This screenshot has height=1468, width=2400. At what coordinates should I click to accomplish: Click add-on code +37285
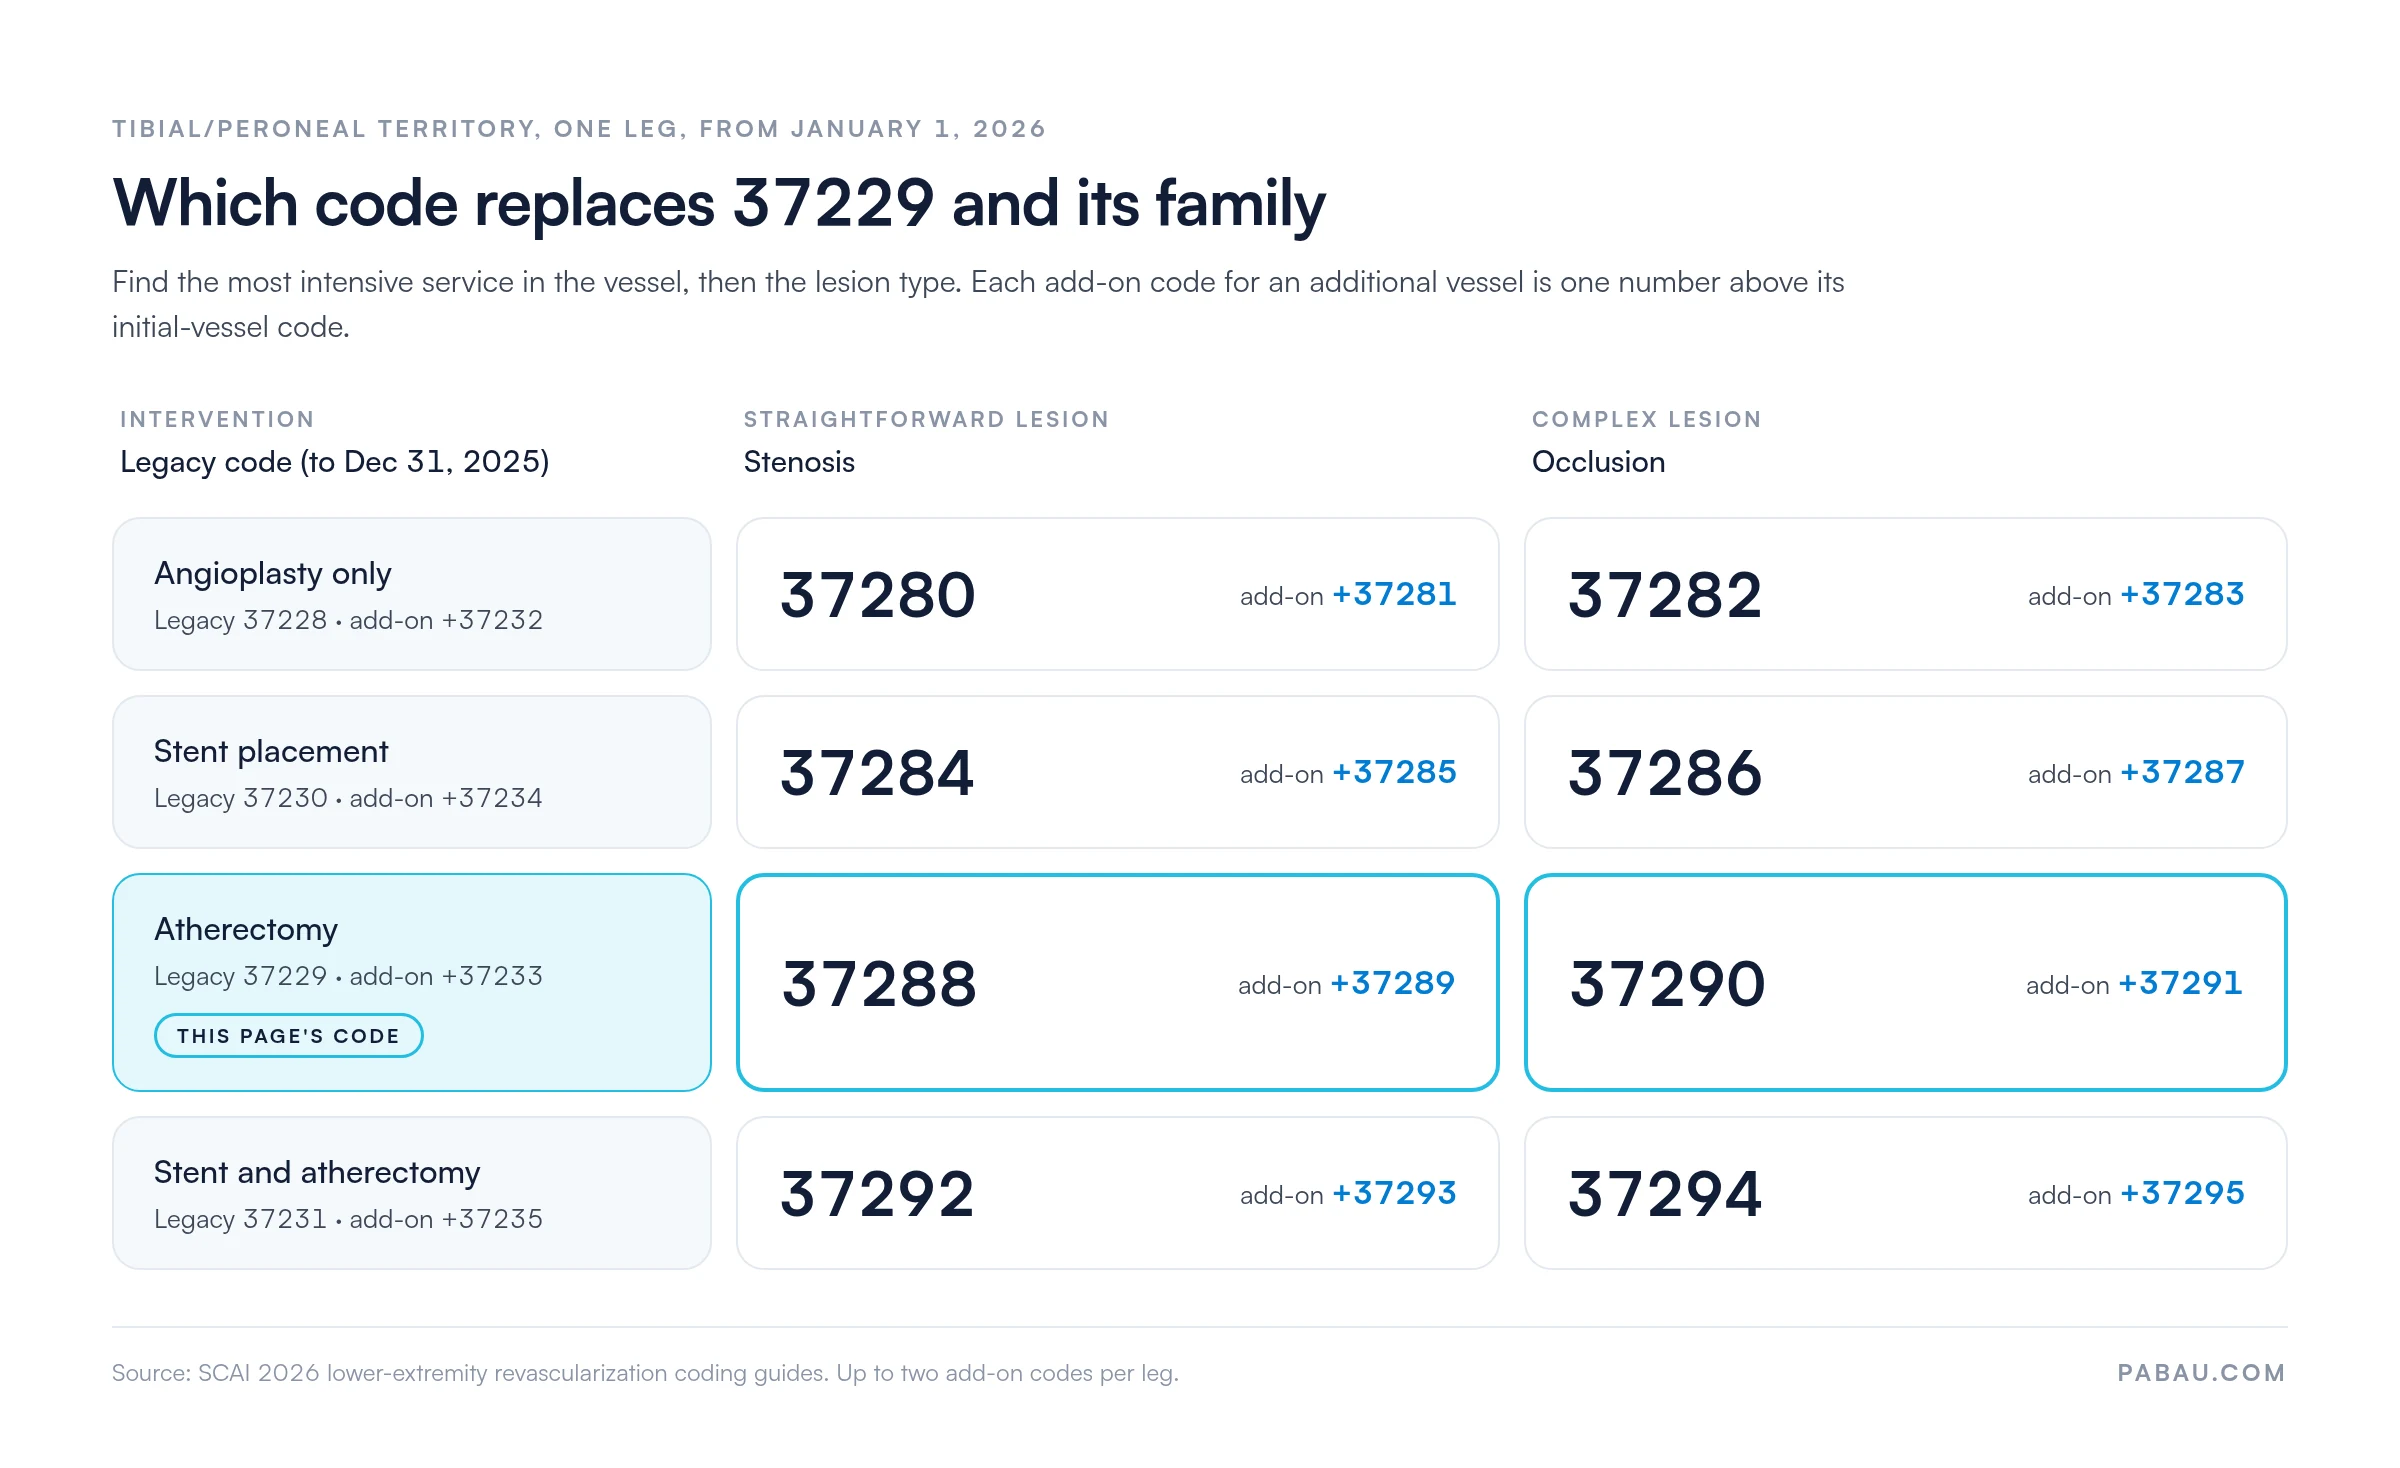[x=1394, y=772]
